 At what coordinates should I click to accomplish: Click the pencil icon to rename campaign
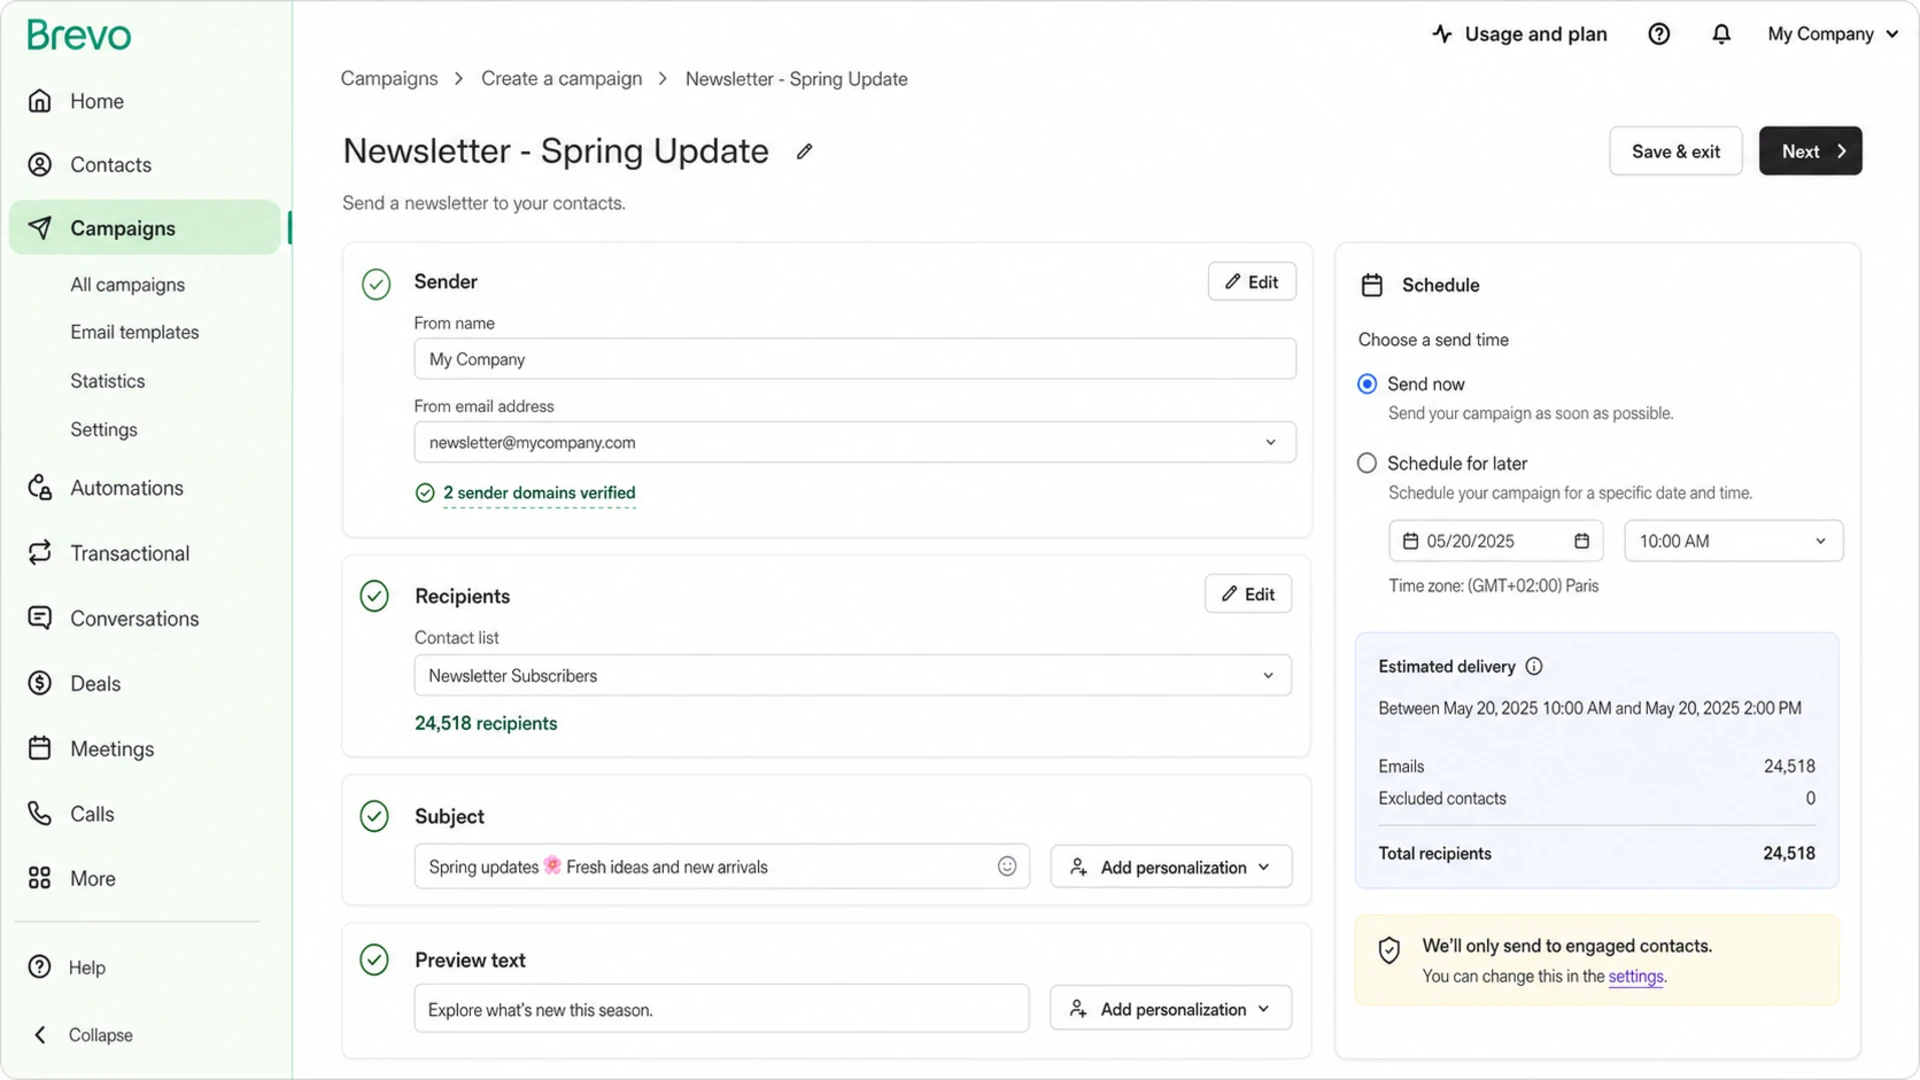click(x=804, y=152)
